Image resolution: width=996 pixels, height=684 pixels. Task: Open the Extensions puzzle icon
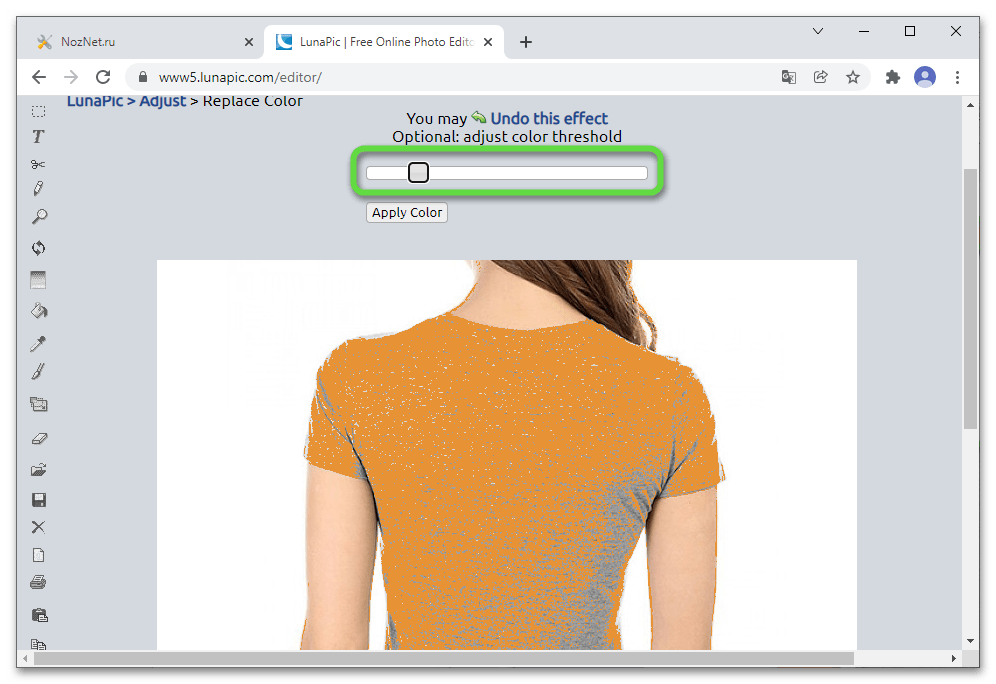[x=892, y=77]
